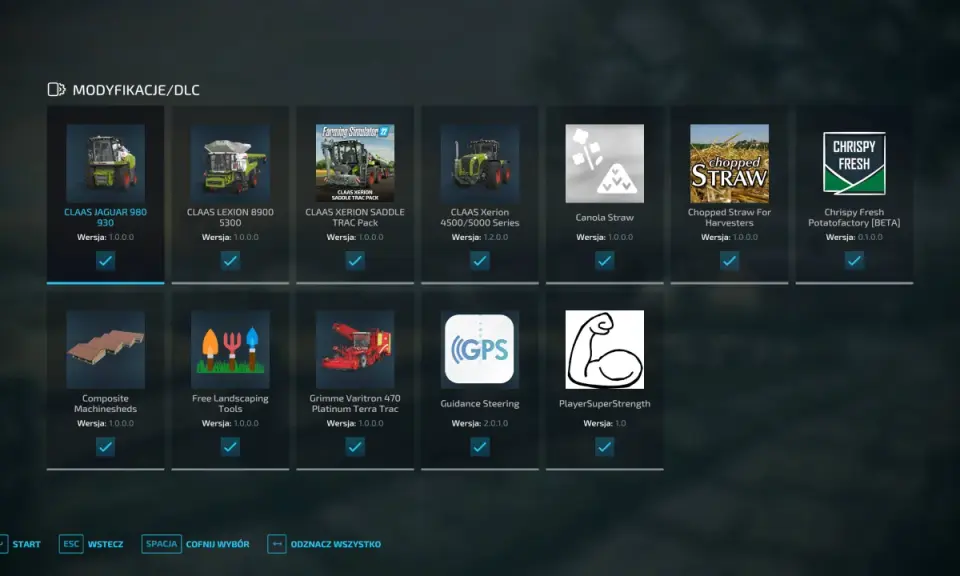Image resolution: width=960 pixels, height=576 pixels.
Task: Uncheck the Guidance Steering checkbox
Action: pyautogui.click(x=480, y=447)
